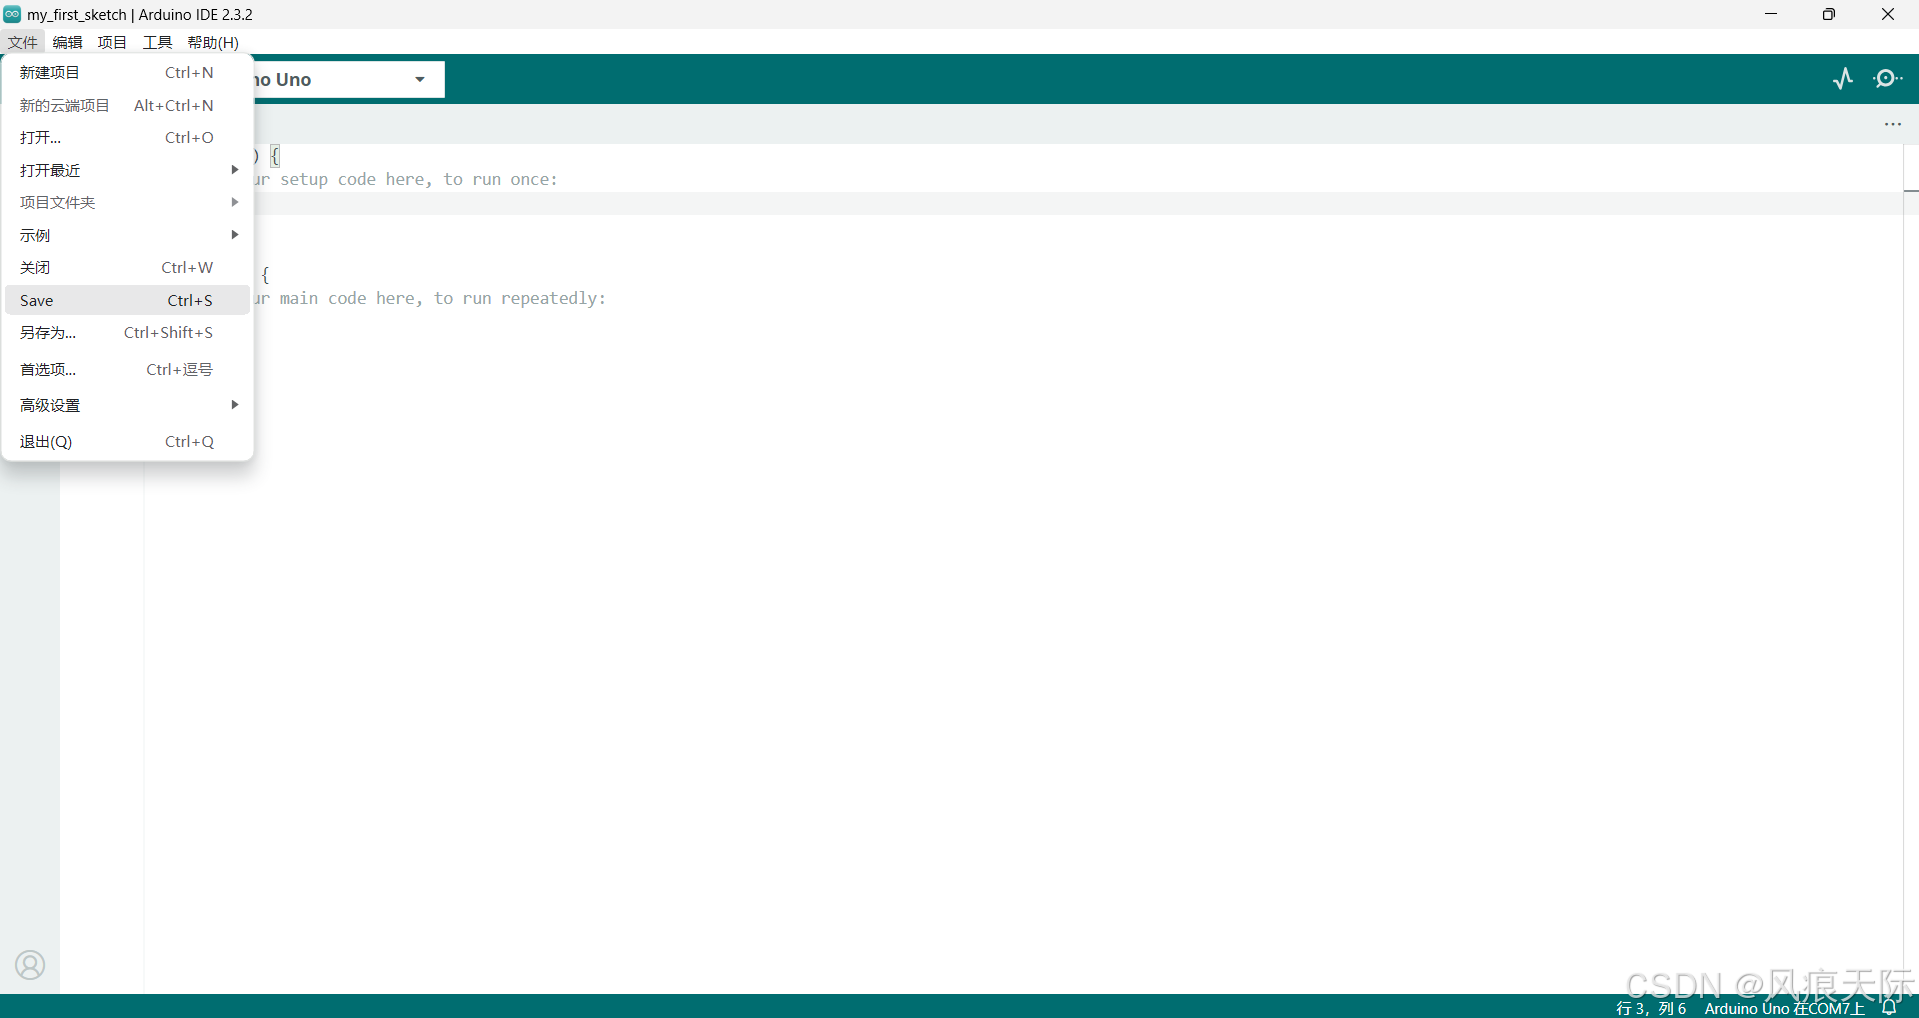Expand the 示例 submenu
1919x1018 pixels.
tap(127, 235)
